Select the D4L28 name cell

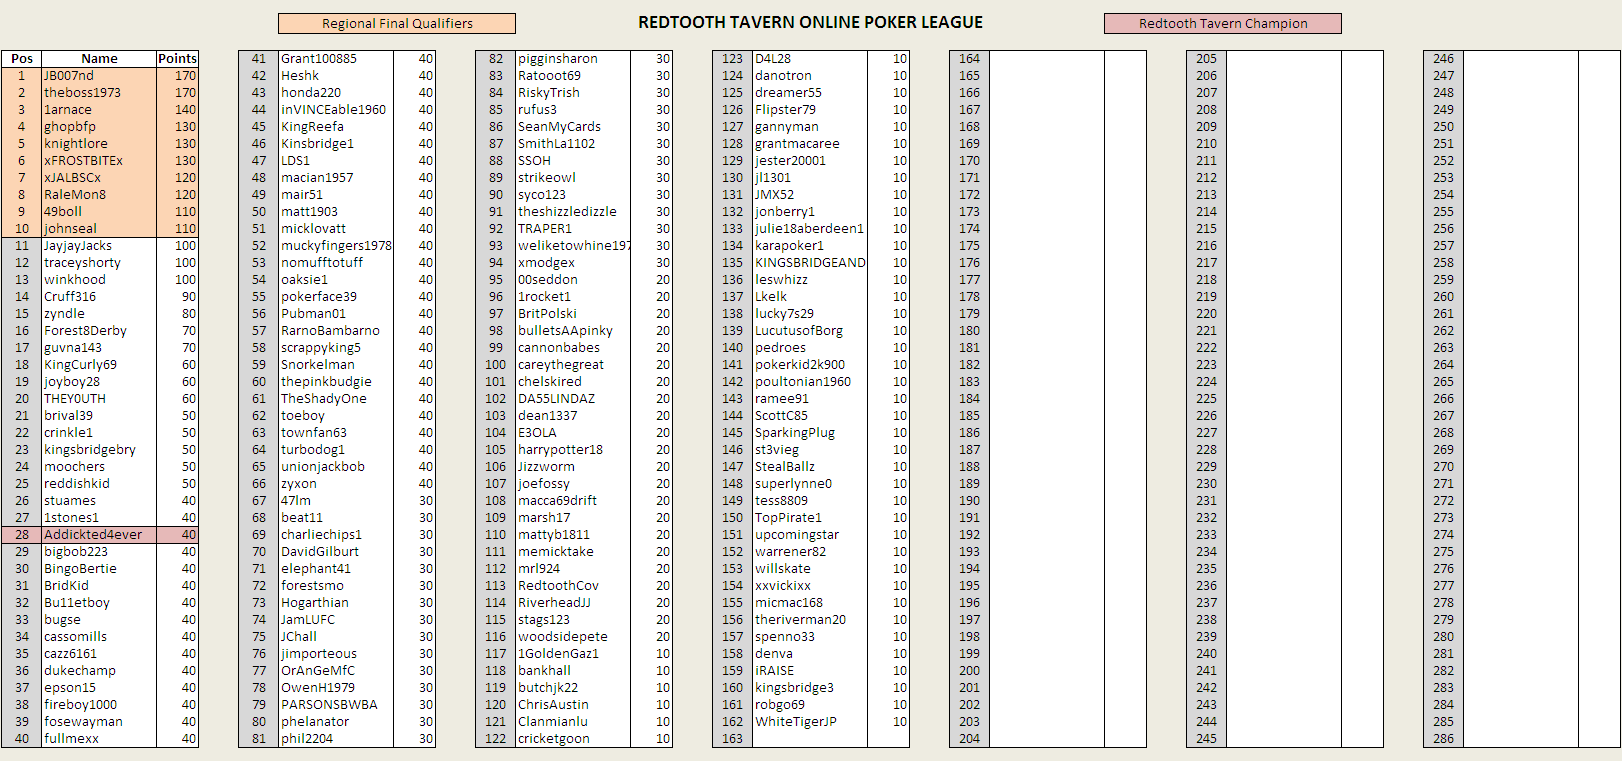[810, 59]
